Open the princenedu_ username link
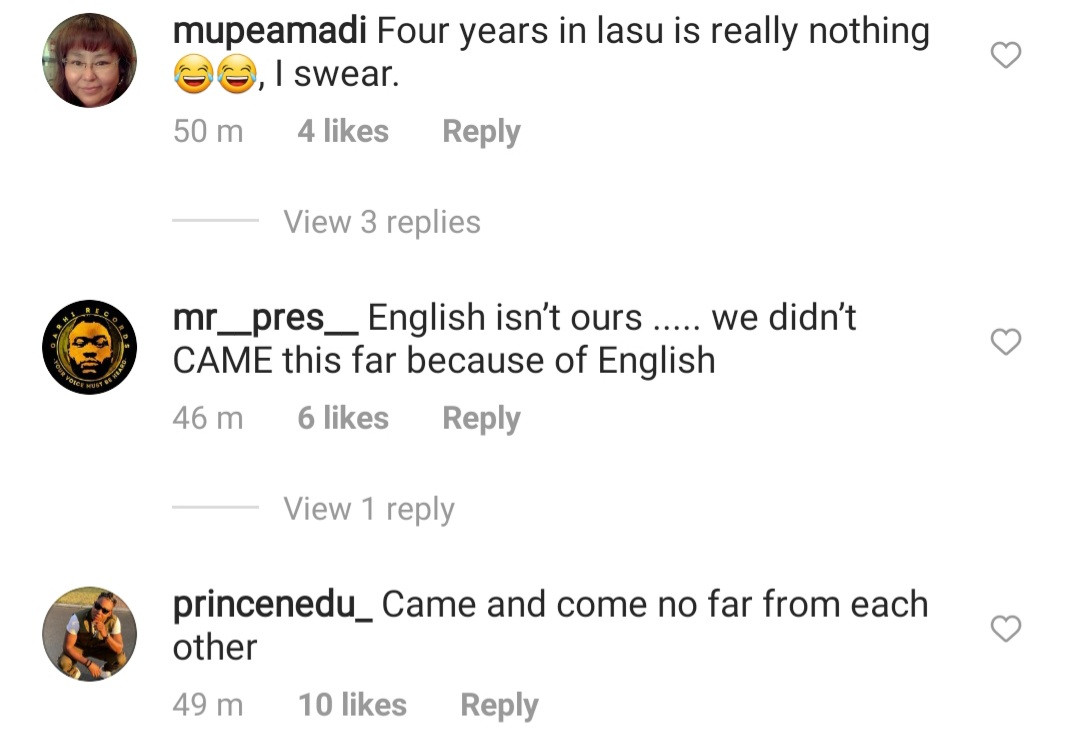The image size is (1080, 746). pos(273,606)
